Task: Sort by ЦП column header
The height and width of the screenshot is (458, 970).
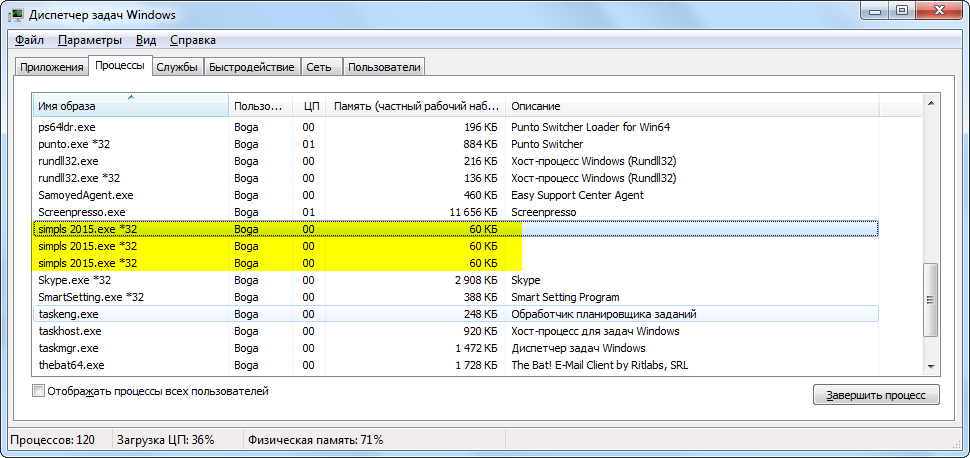Action: (x=310, y=106)
